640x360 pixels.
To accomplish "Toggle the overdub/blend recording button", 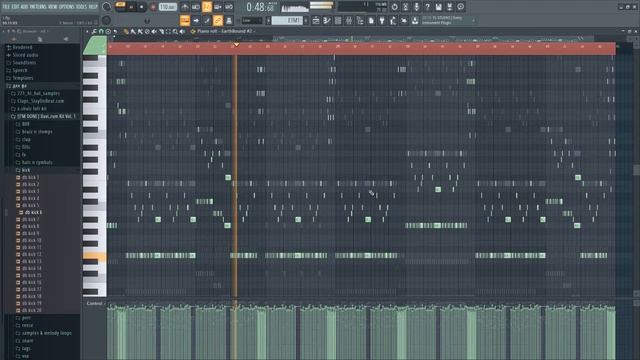I will (218, 7).
